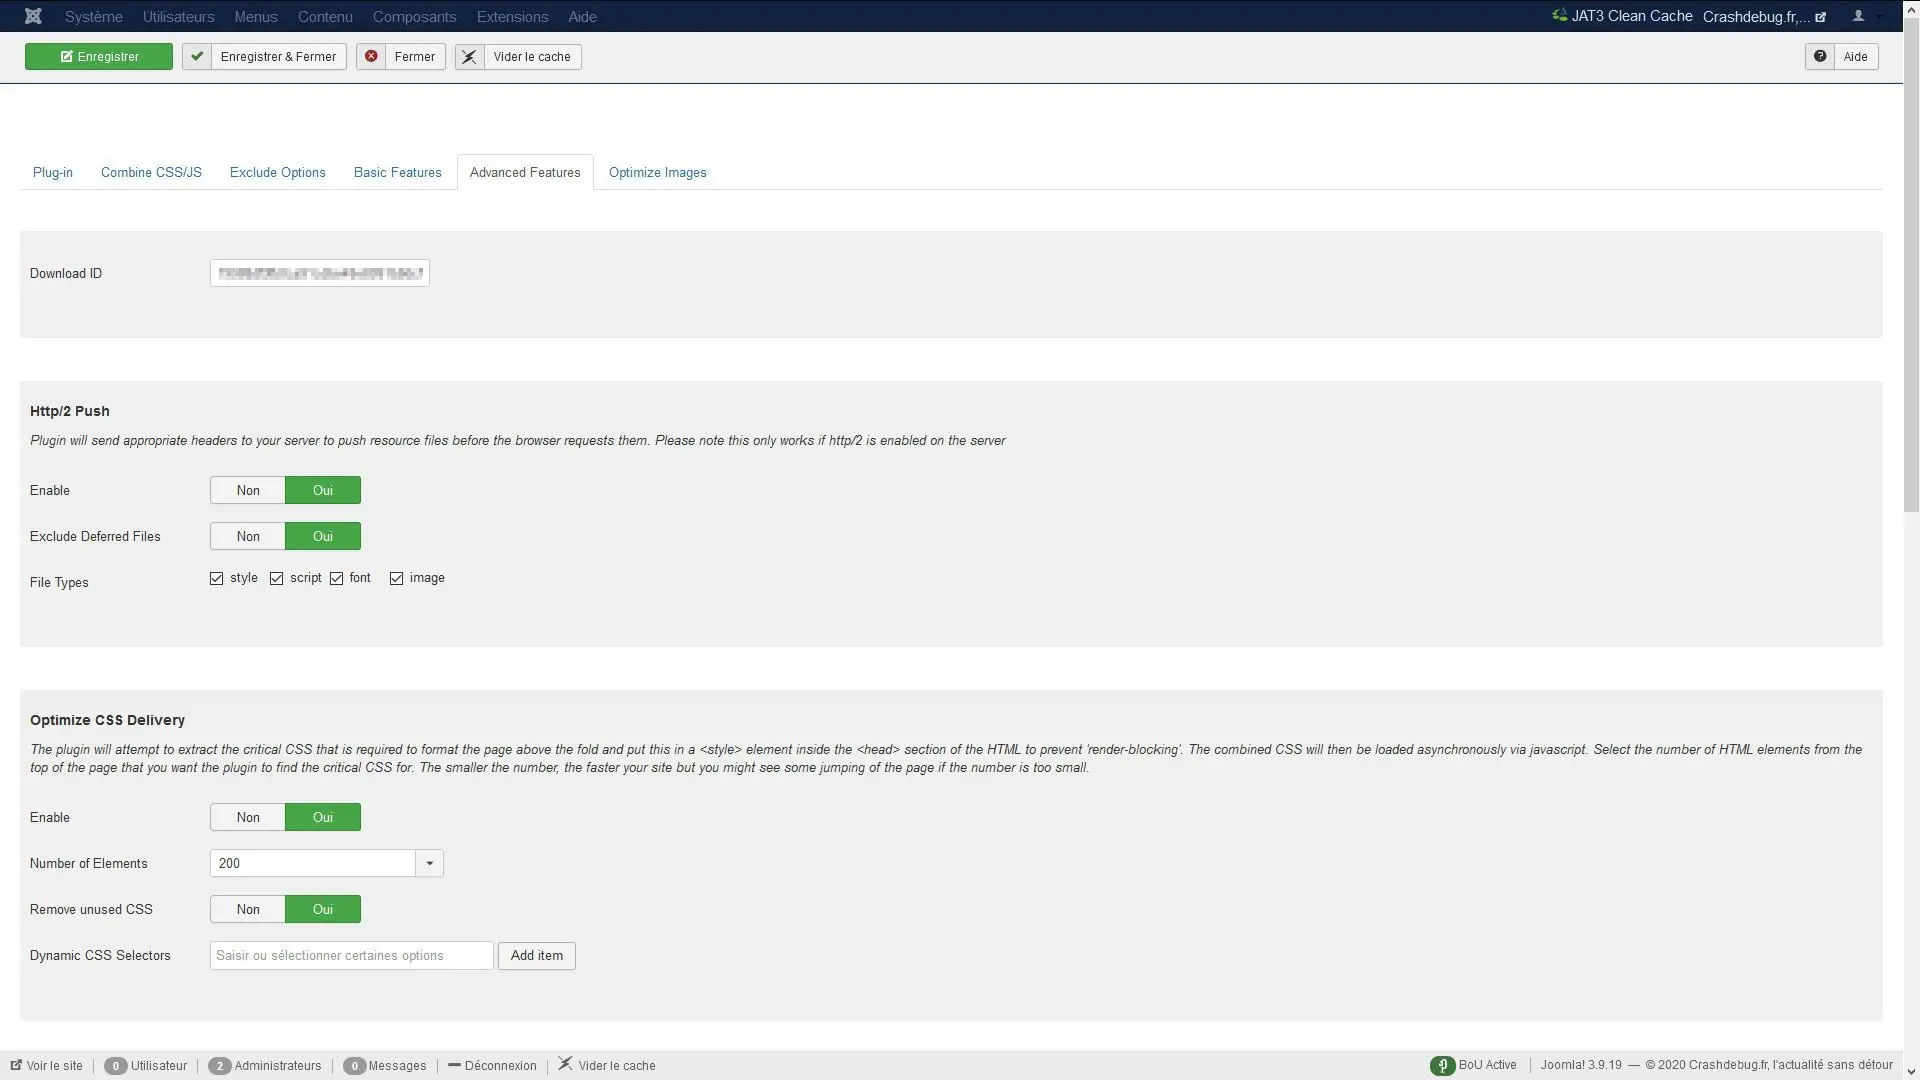This screenshot has width=1920, height=1080.
Task: Switch to the Plug-in tab
Action: pyautogui.click(x=53, y=172)
